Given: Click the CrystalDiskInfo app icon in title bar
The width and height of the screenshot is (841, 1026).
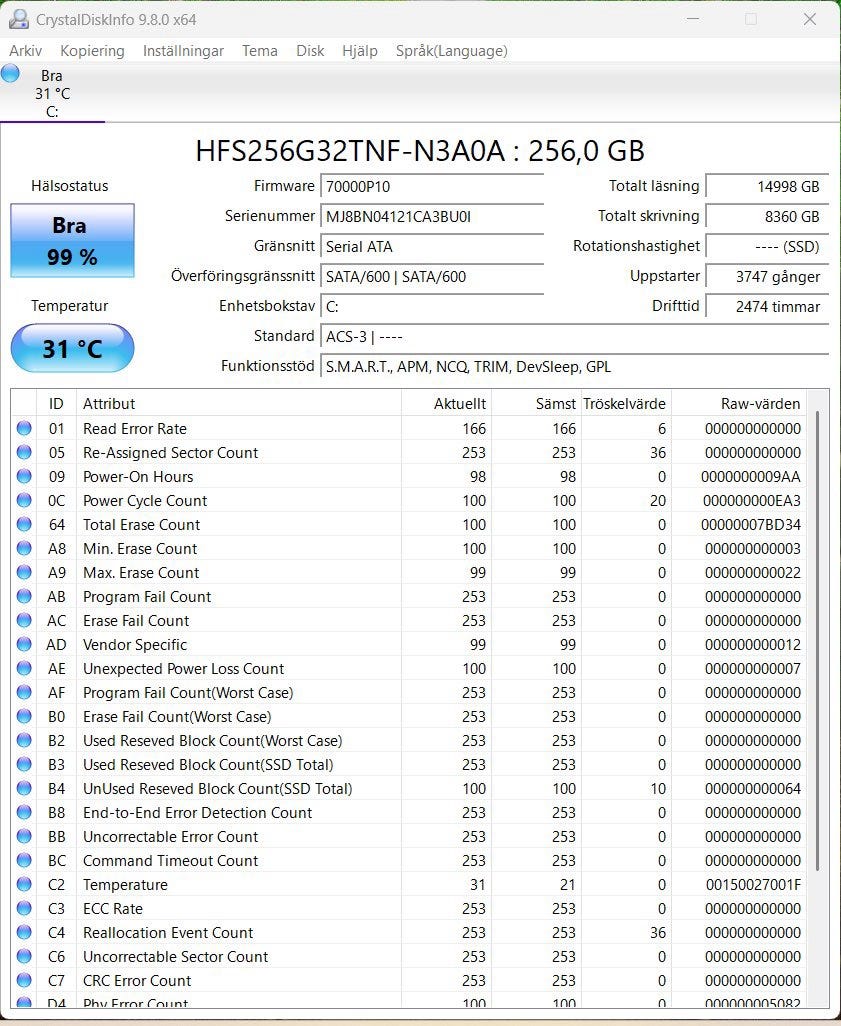Looking at the screenshot, I should tap(18, 19).
